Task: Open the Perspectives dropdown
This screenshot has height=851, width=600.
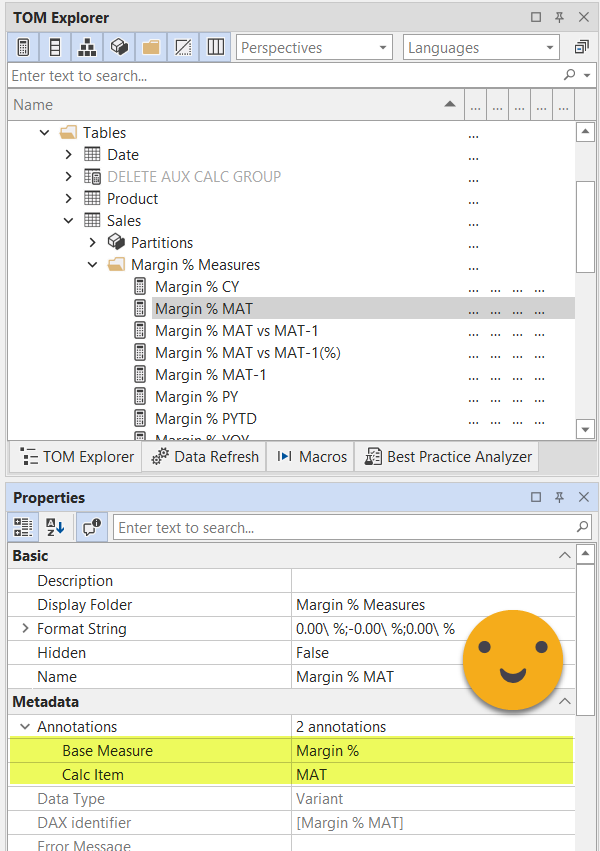Action: click(314, 47)
